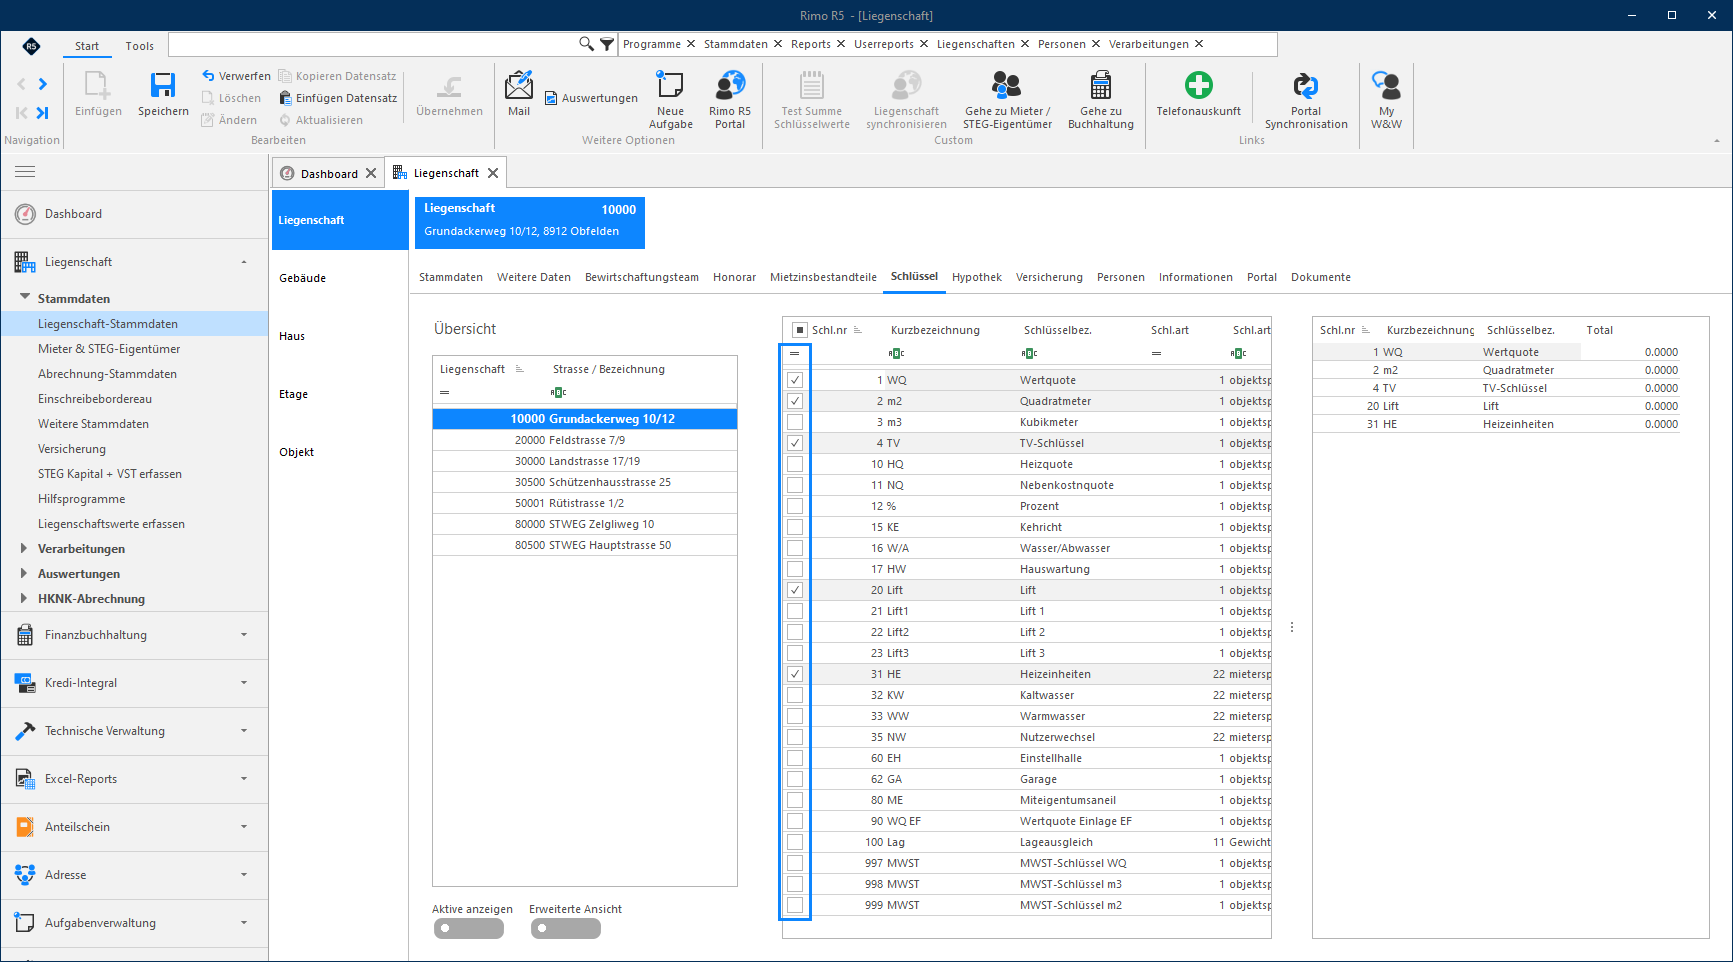Select row 20000 Feldstrasse 7/9
The height and width of the screenshot is (962, 1733).
[x=584, y=440]
